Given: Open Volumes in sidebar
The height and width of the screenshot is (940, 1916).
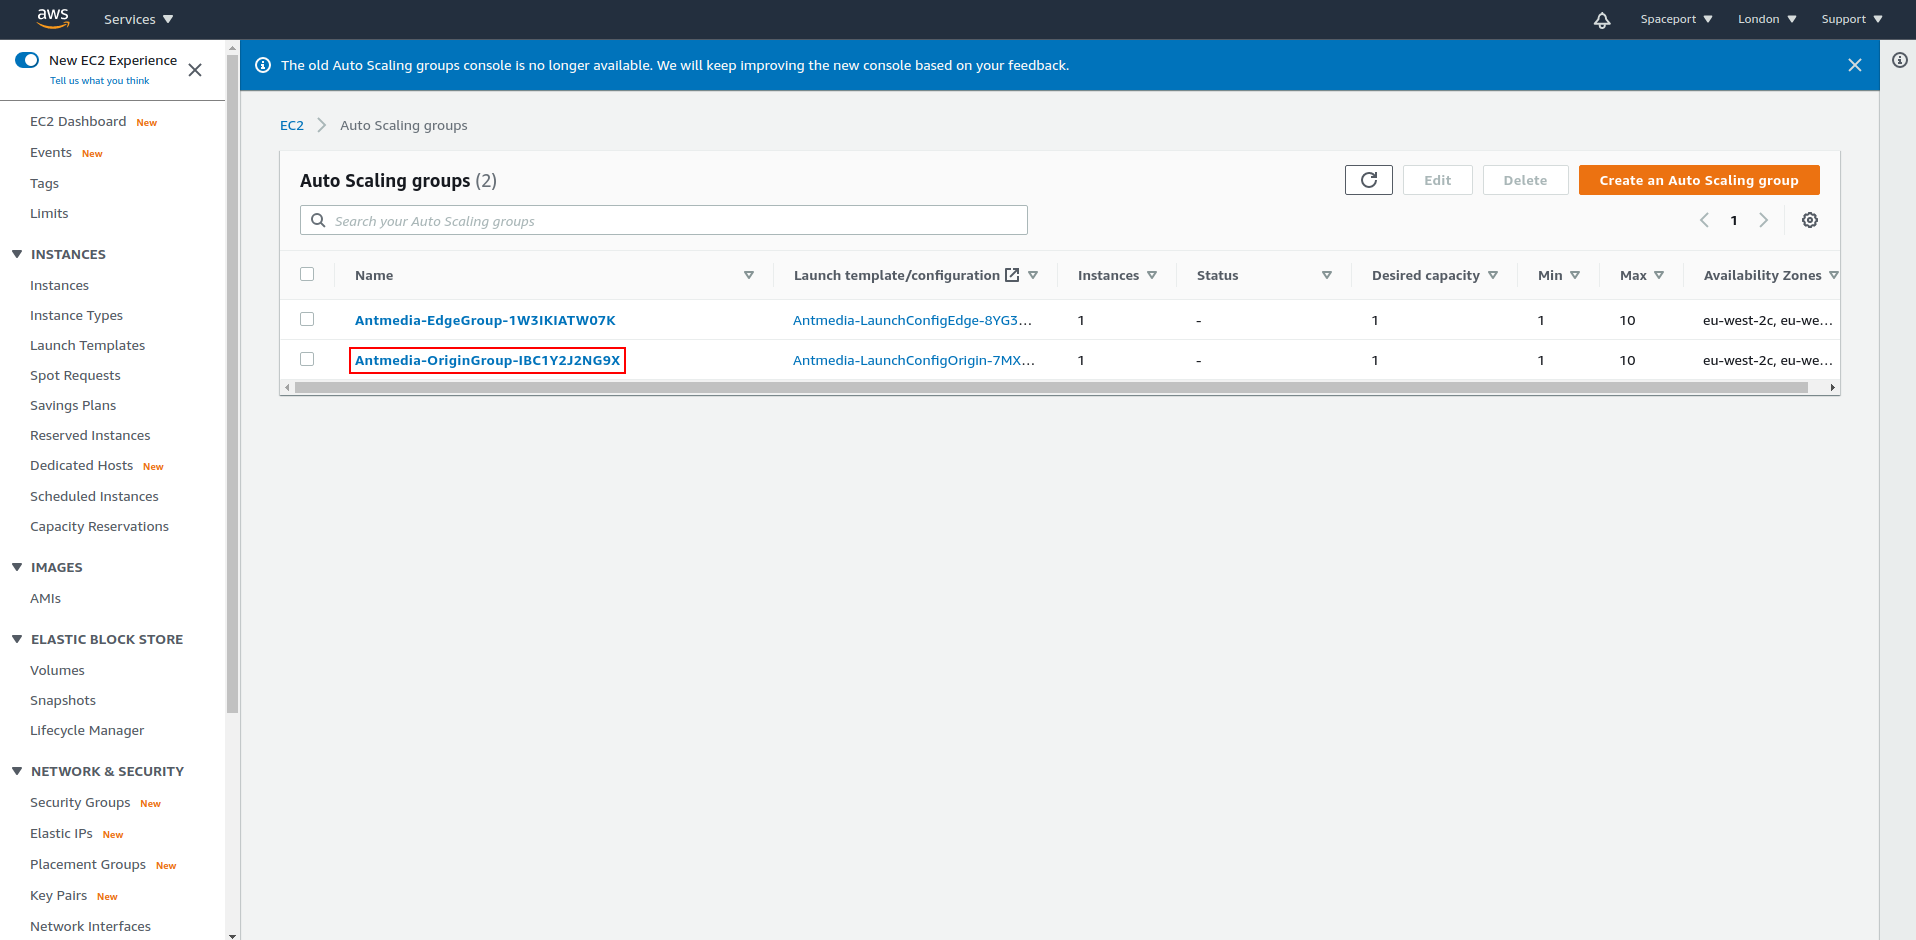Looking at the screenshot, I should (x=57, y=670).
